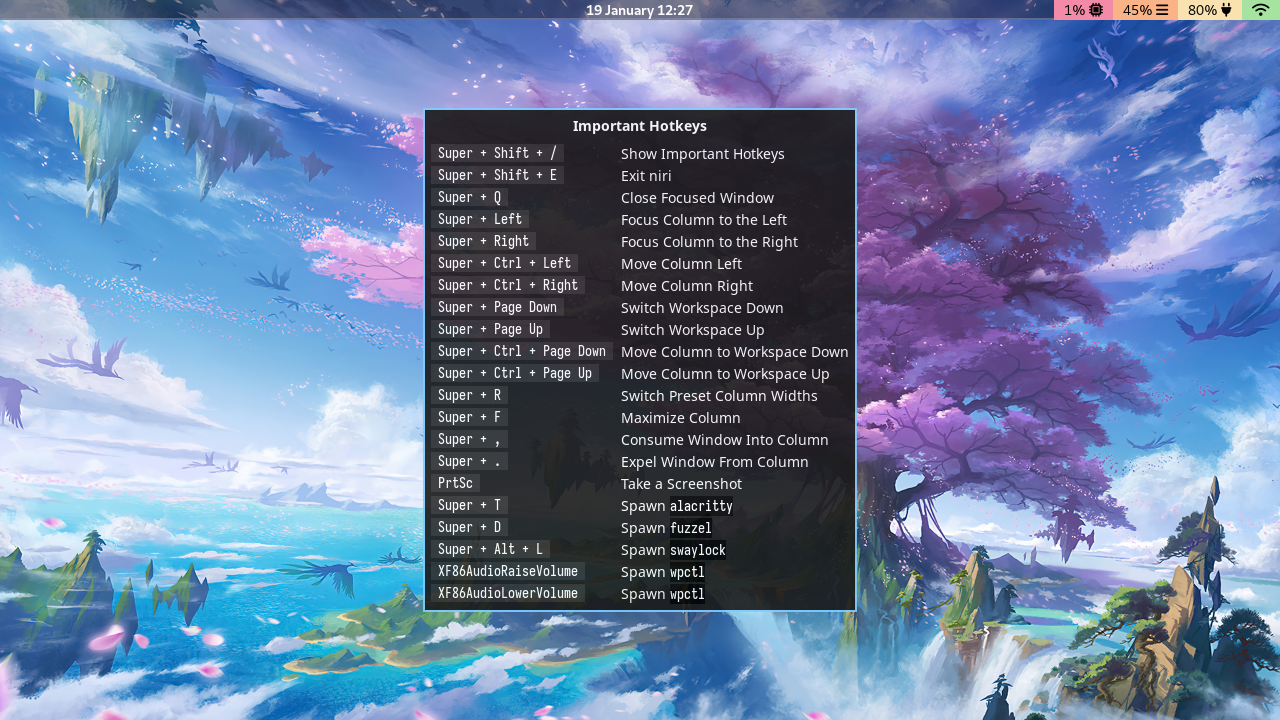Click the Super + Ctrl + Left key label
Viewport: 1280px width, 720px height.
click(x=504, y=263)
